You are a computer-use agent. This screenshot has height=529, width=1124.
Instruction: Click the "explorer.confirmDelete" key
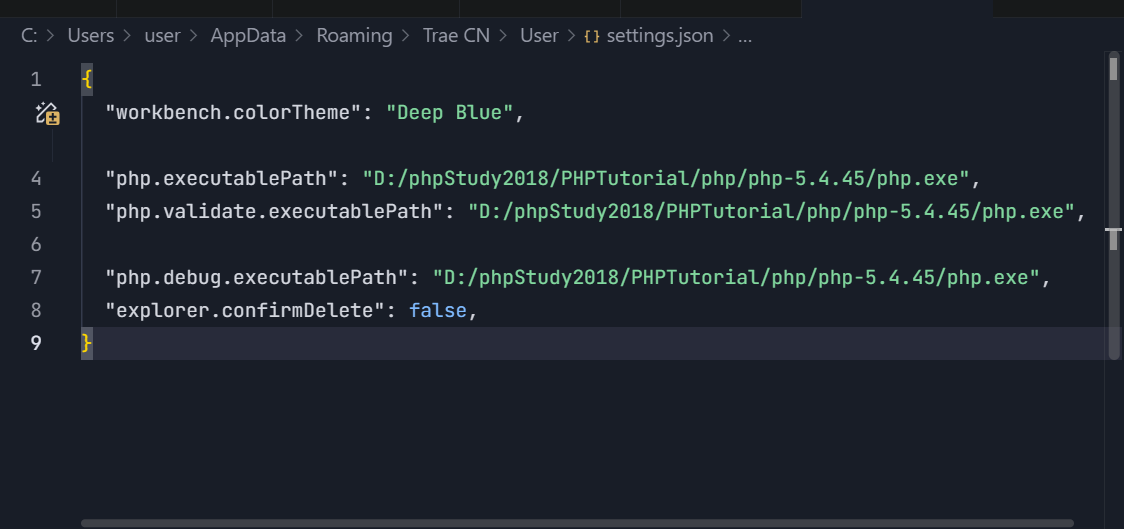click(x=244, y=310)
